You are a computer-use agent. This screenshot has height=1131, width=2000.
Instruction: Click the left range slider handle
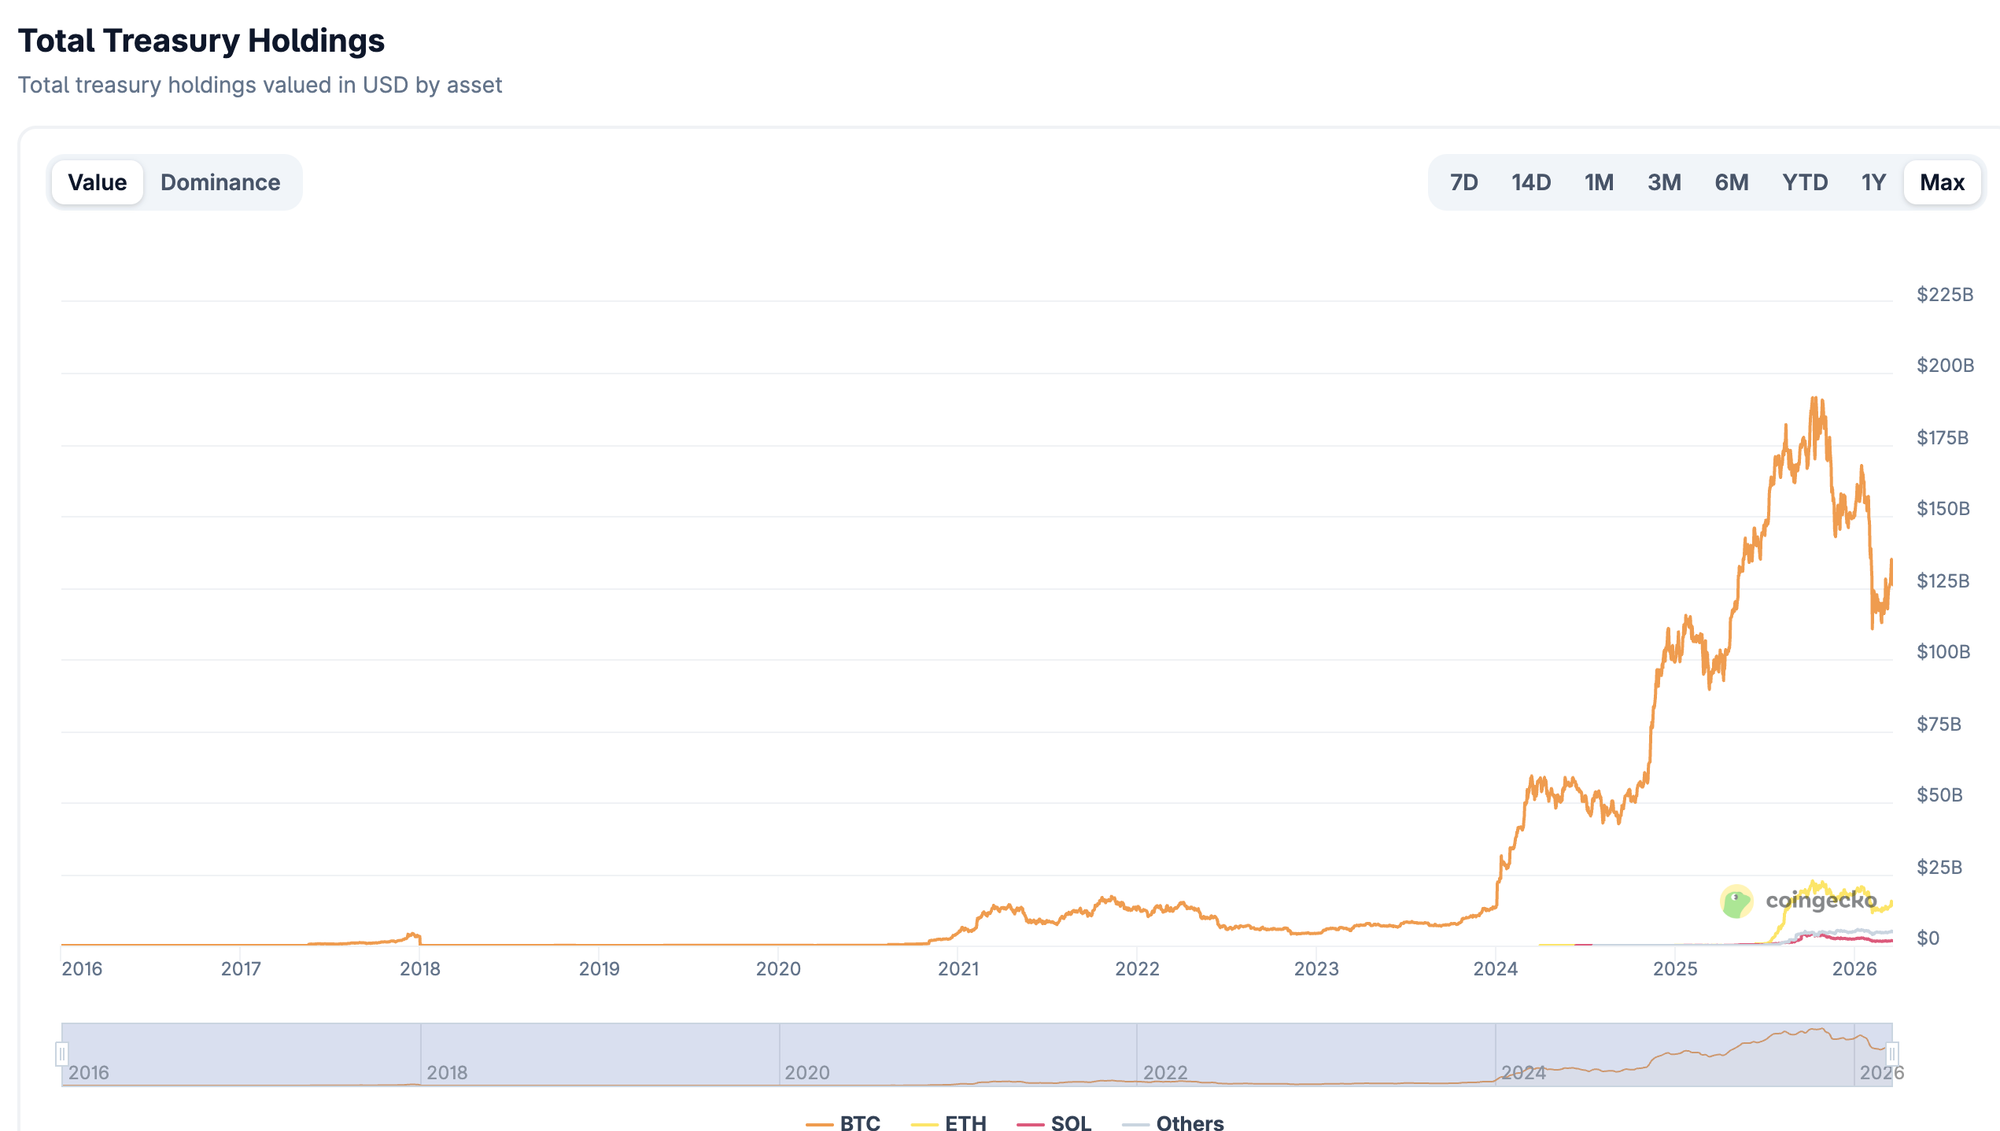pyautogui.click(x=63, y=1052)
